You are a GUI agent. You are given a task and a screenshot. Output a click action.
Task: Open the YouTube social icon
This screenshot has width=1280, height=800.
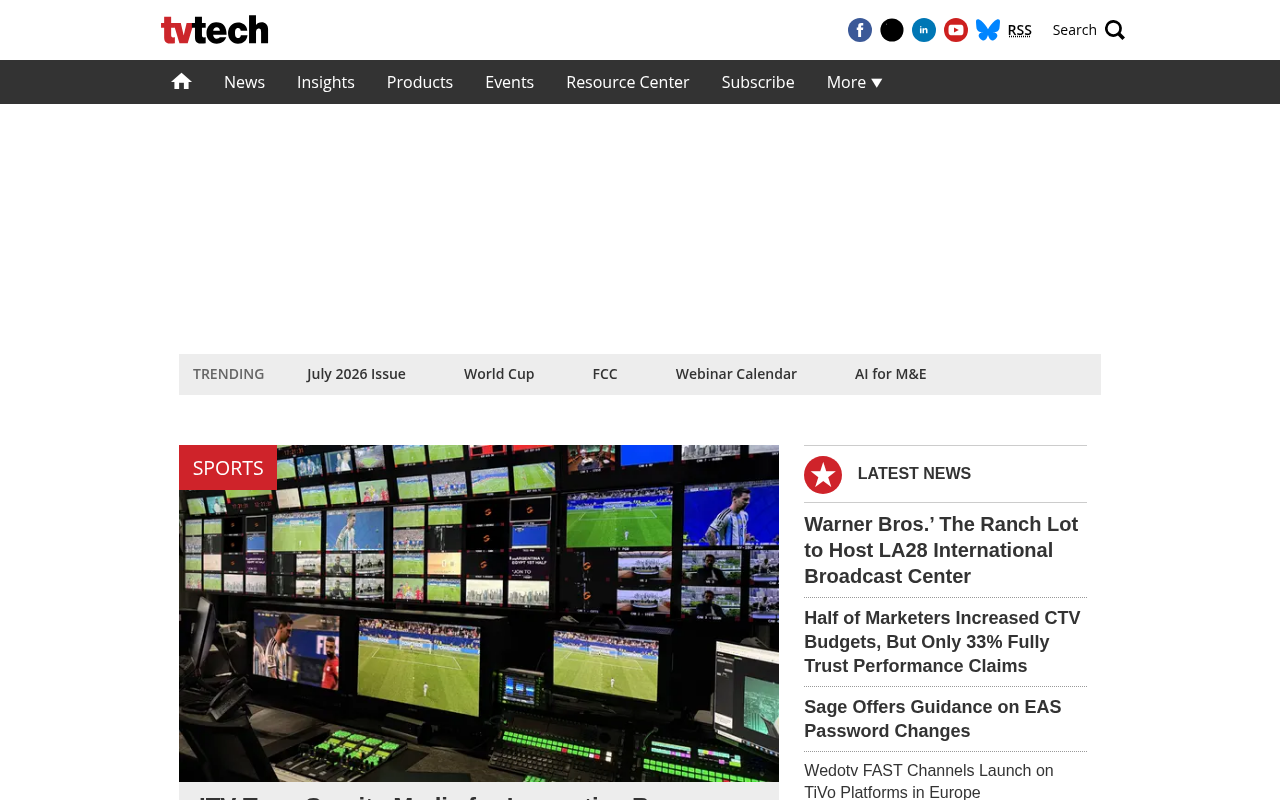pos(956,30)
